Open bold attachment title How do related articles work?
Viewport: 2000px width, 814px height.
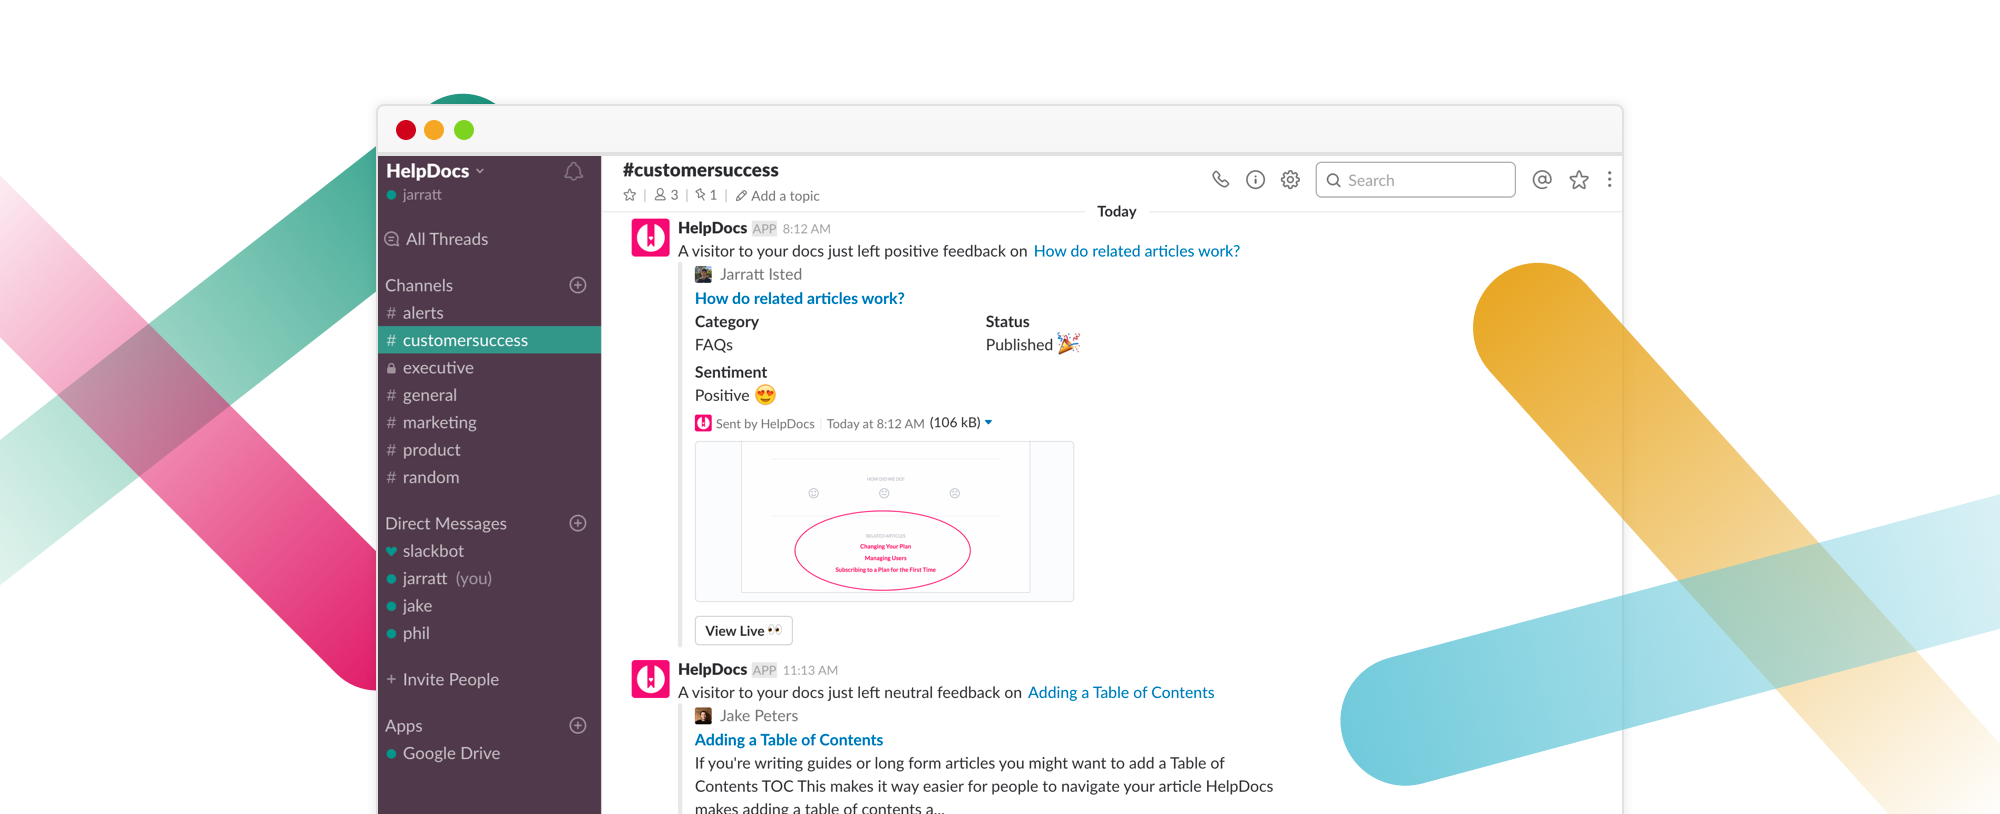800,298
